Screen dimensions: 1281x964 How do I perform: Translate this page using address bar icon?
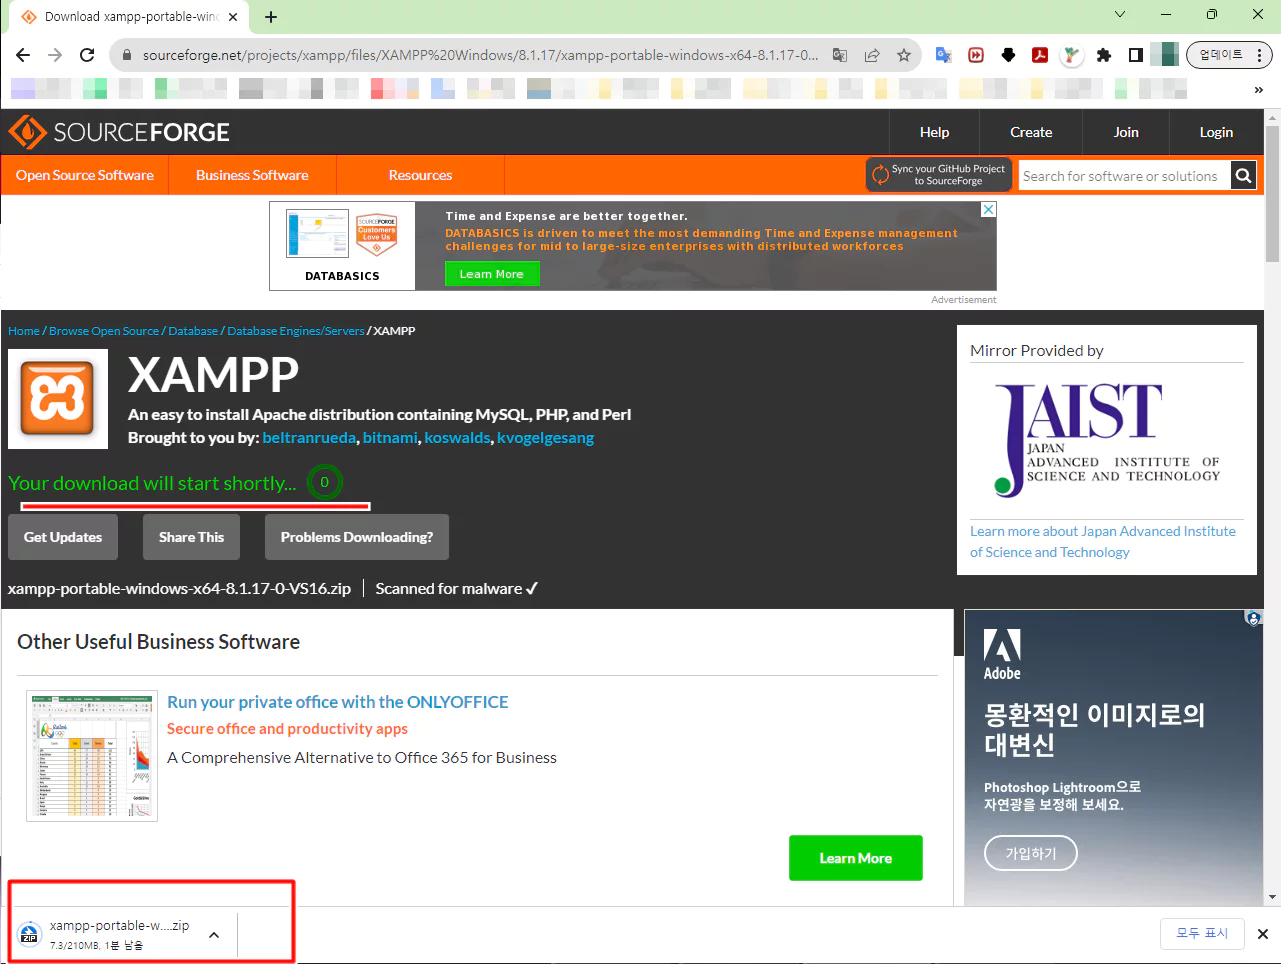click(x=840, y=55)
